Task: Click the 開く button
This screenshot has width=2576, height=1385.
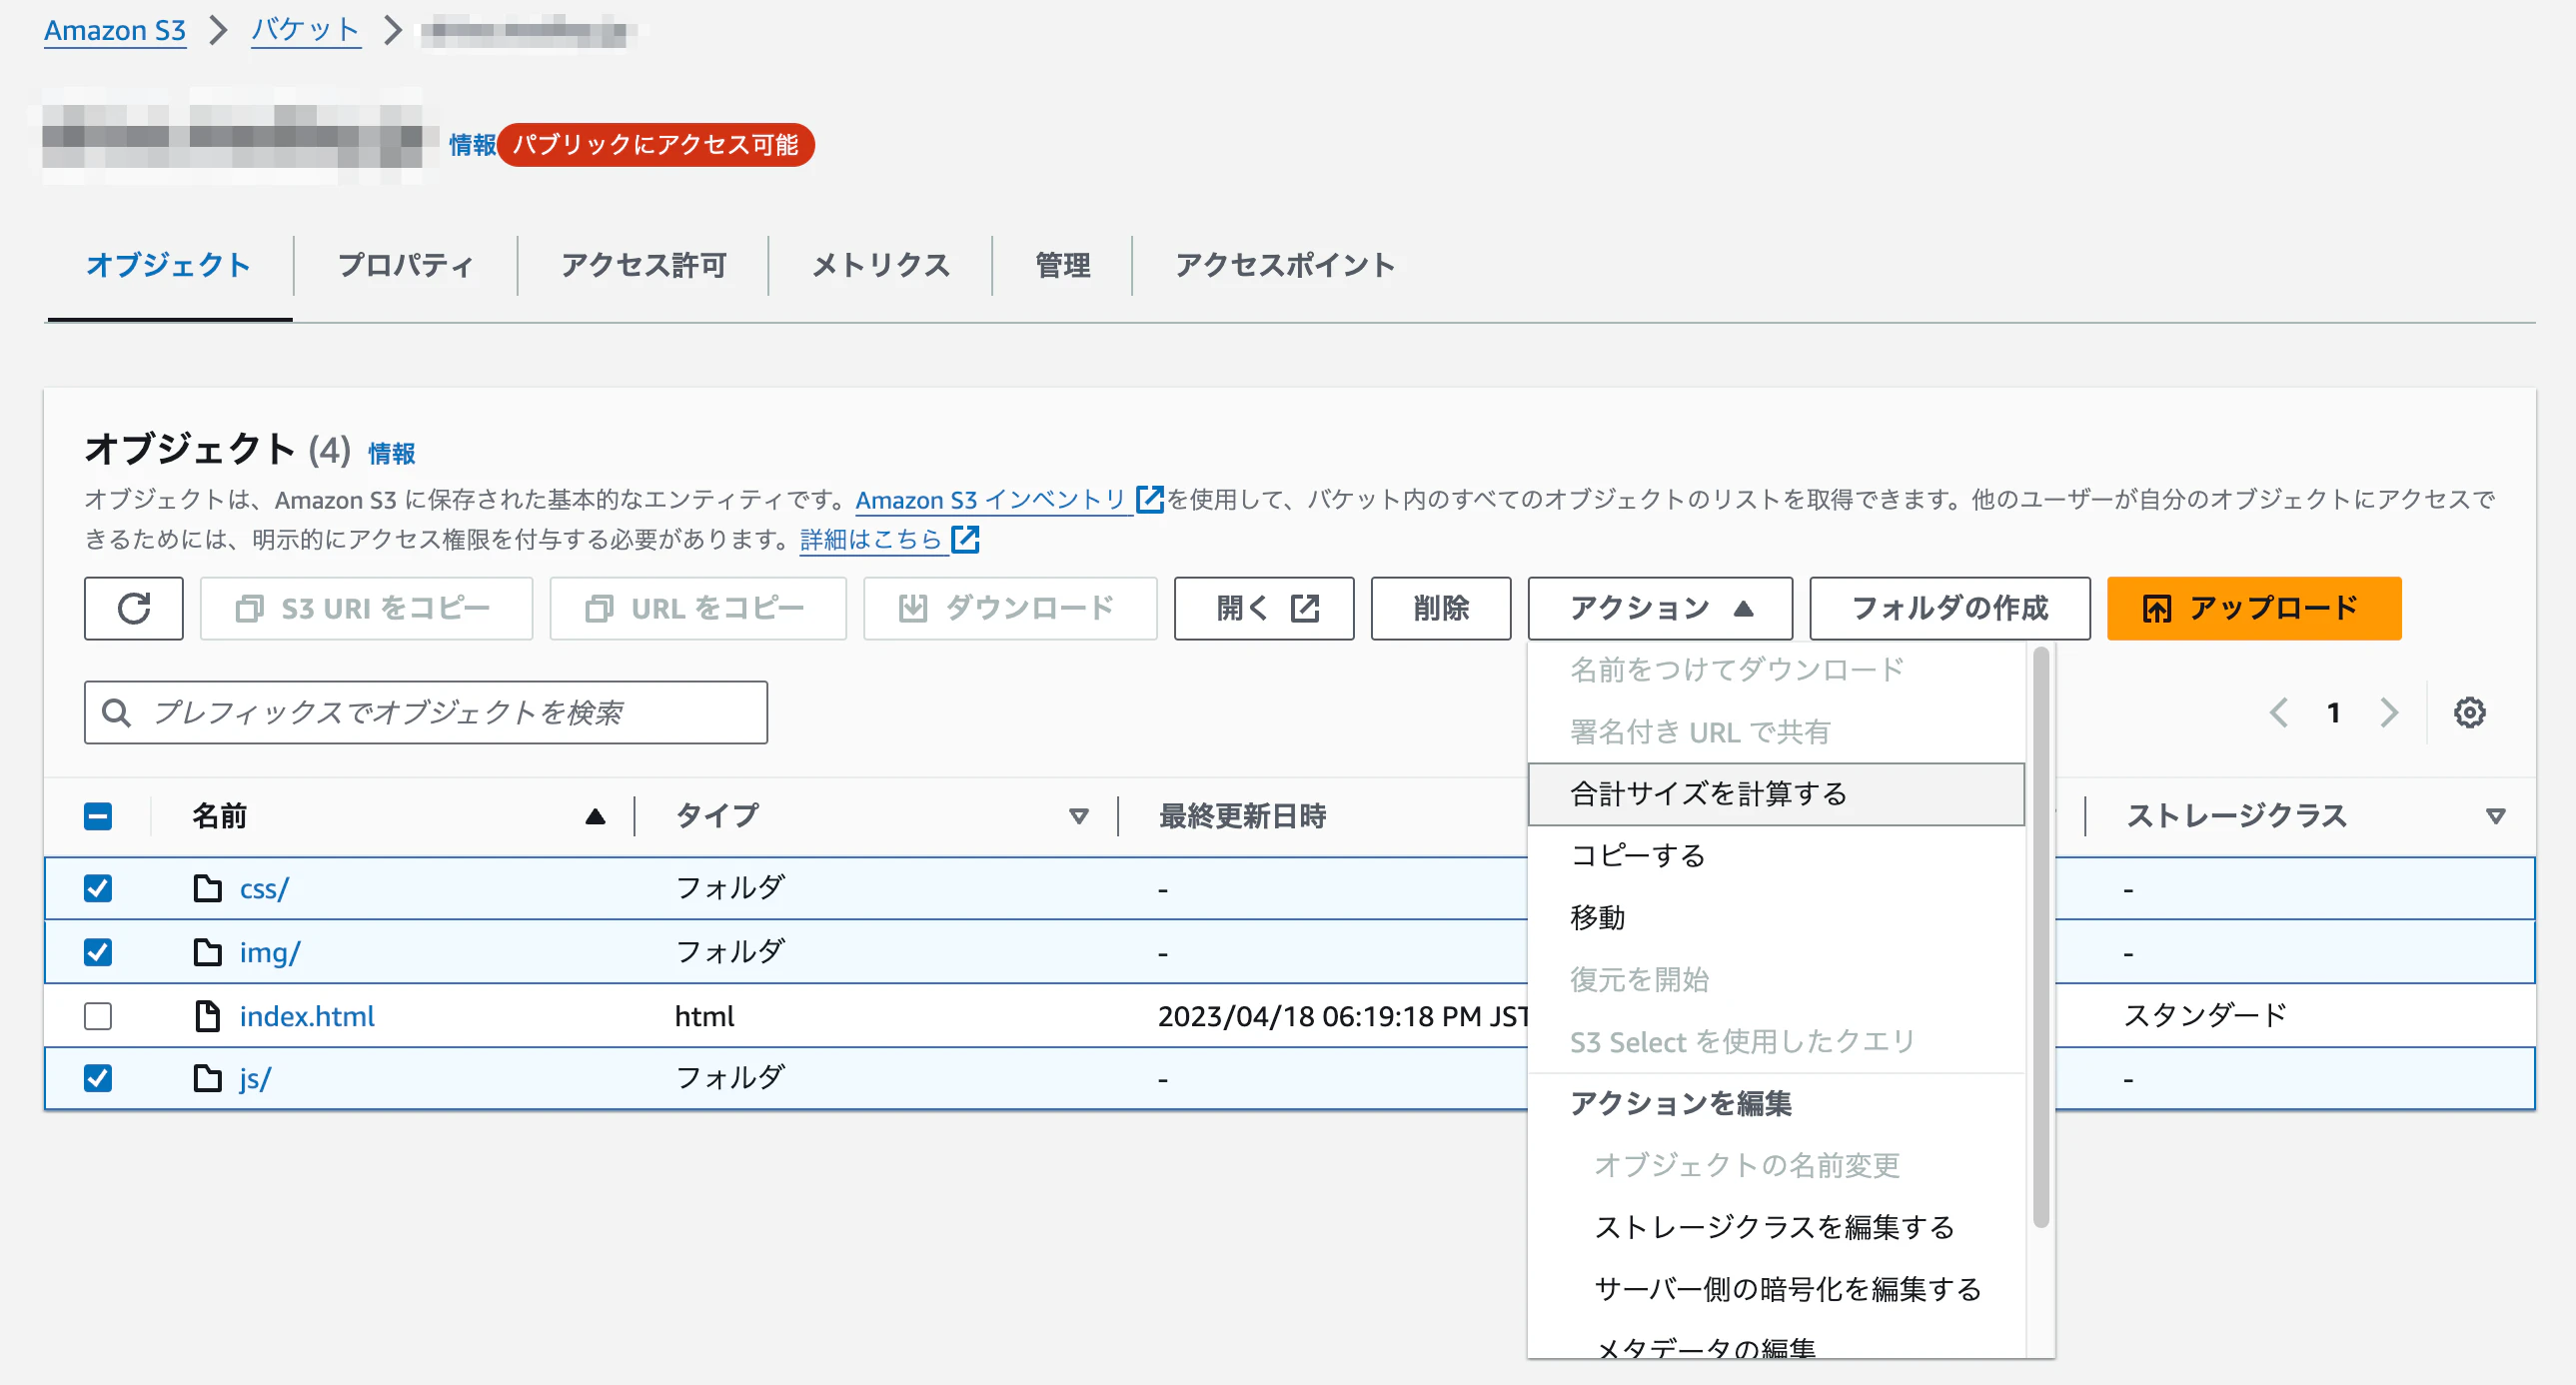Action: coord(1264,608)
